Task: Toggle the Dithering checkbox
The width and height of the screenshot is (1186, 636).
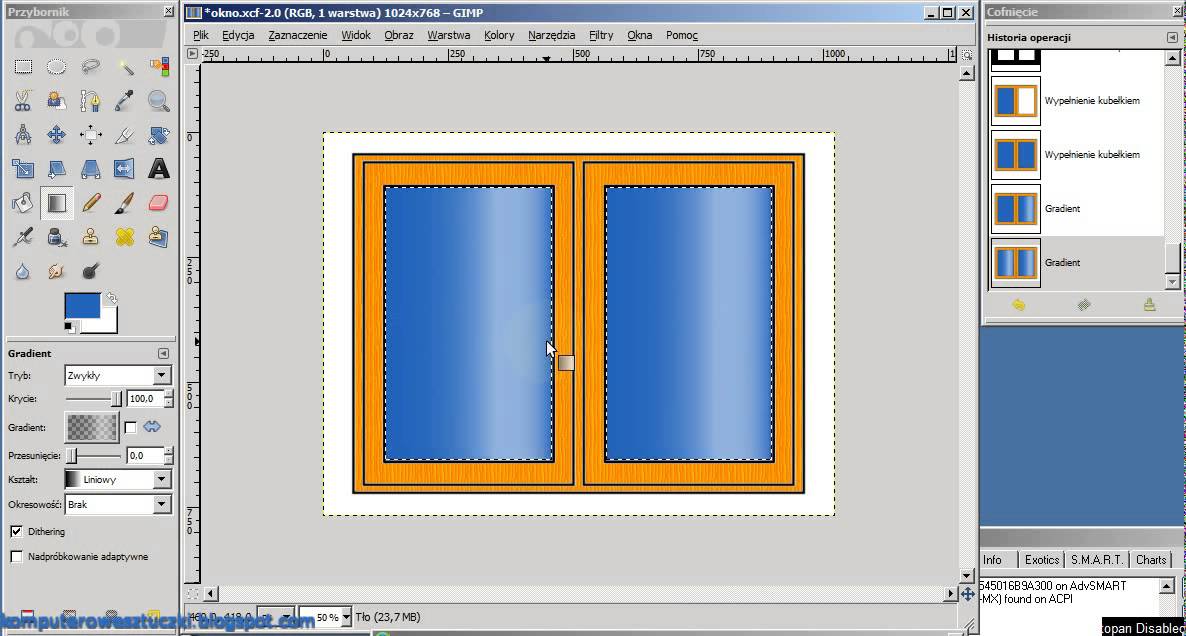Action: 16,532
